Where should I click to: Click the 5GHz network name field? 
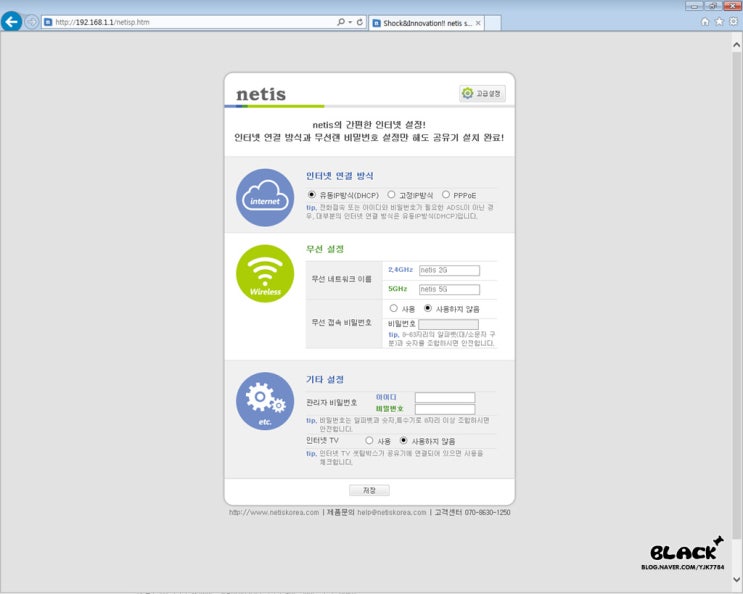click(449, 289)
